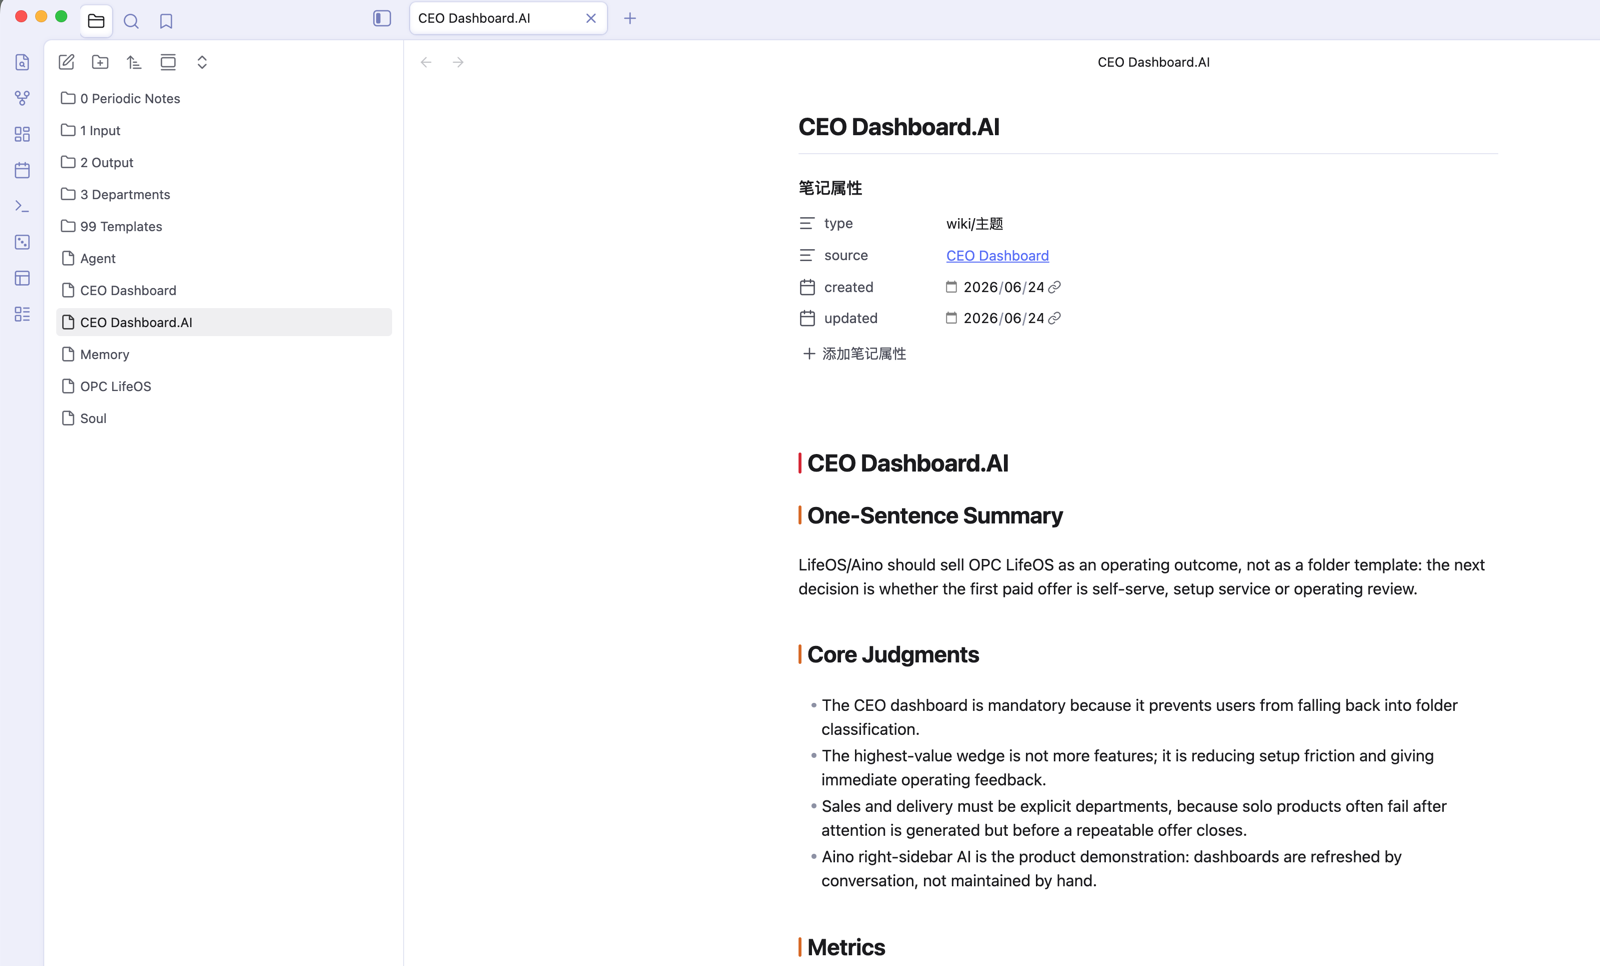
Task: Click 添加笔记属性 add property button
Action: tap(854, 354)
